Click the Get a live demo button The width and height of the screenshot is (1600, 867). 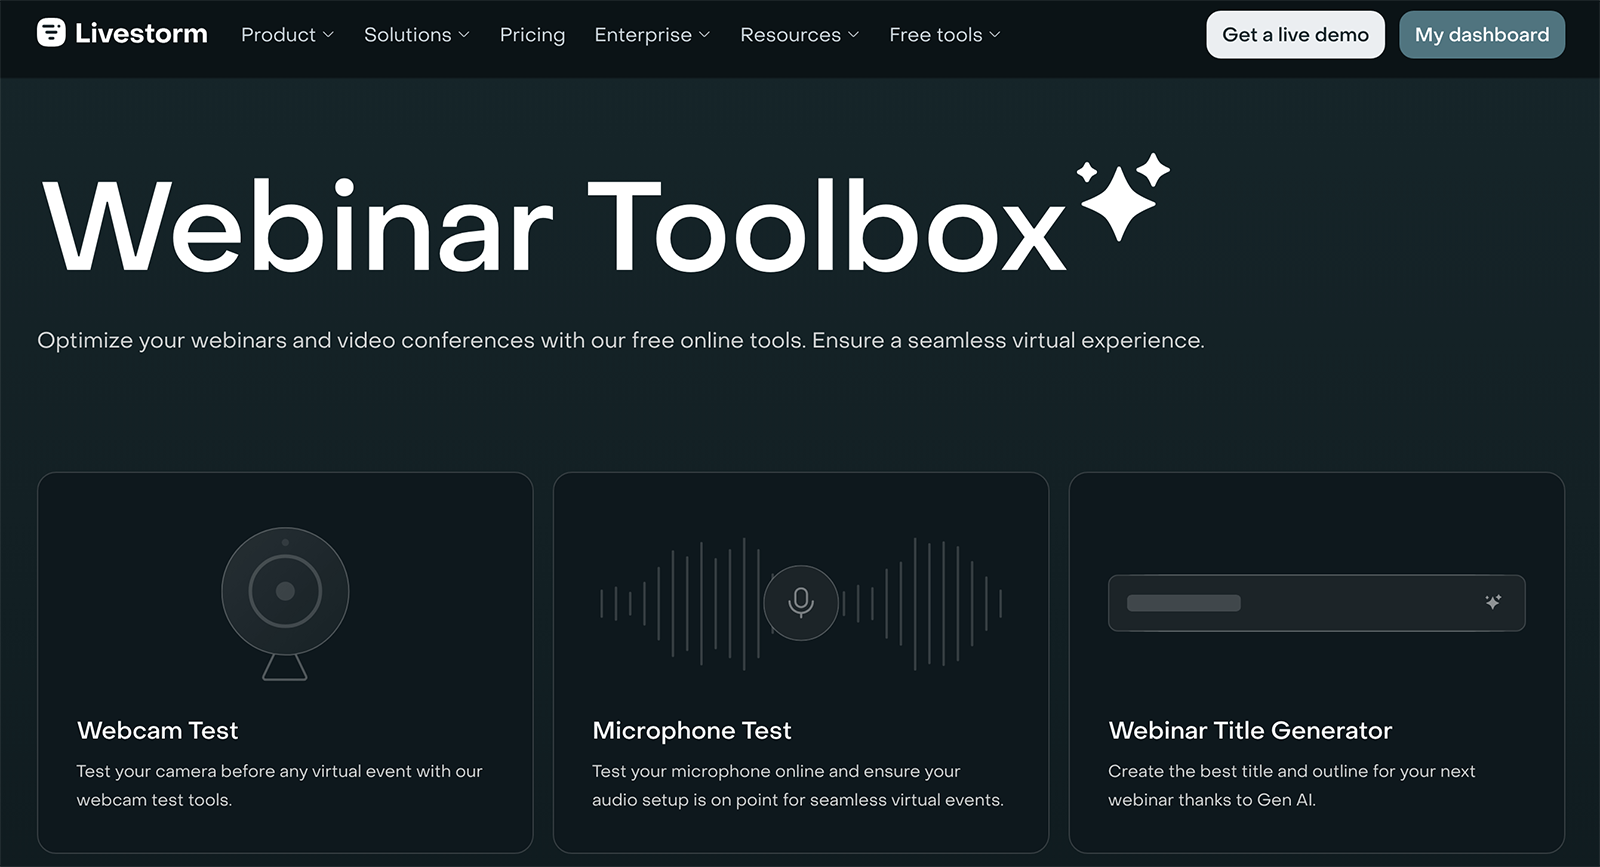click(x=1295, y=35)
